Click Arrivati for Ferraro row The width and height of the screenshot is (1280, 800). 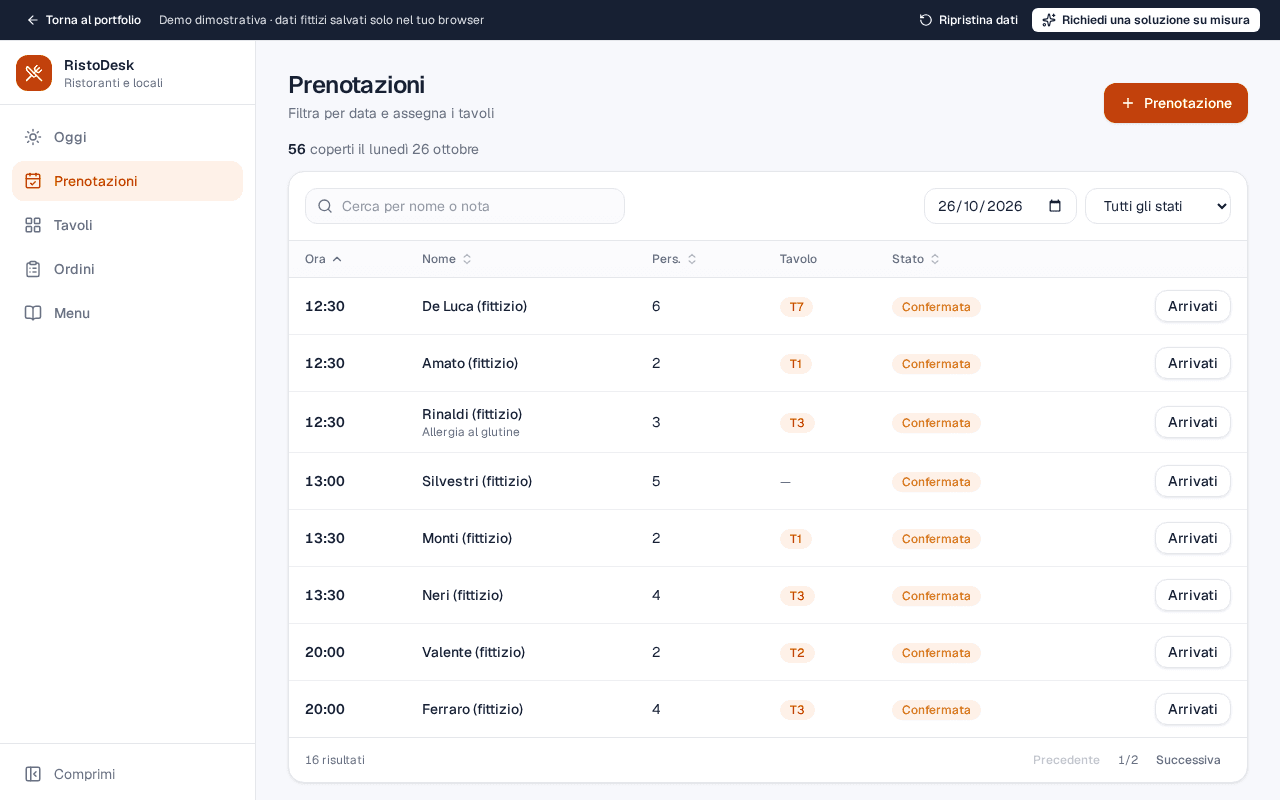point(1193,709)
